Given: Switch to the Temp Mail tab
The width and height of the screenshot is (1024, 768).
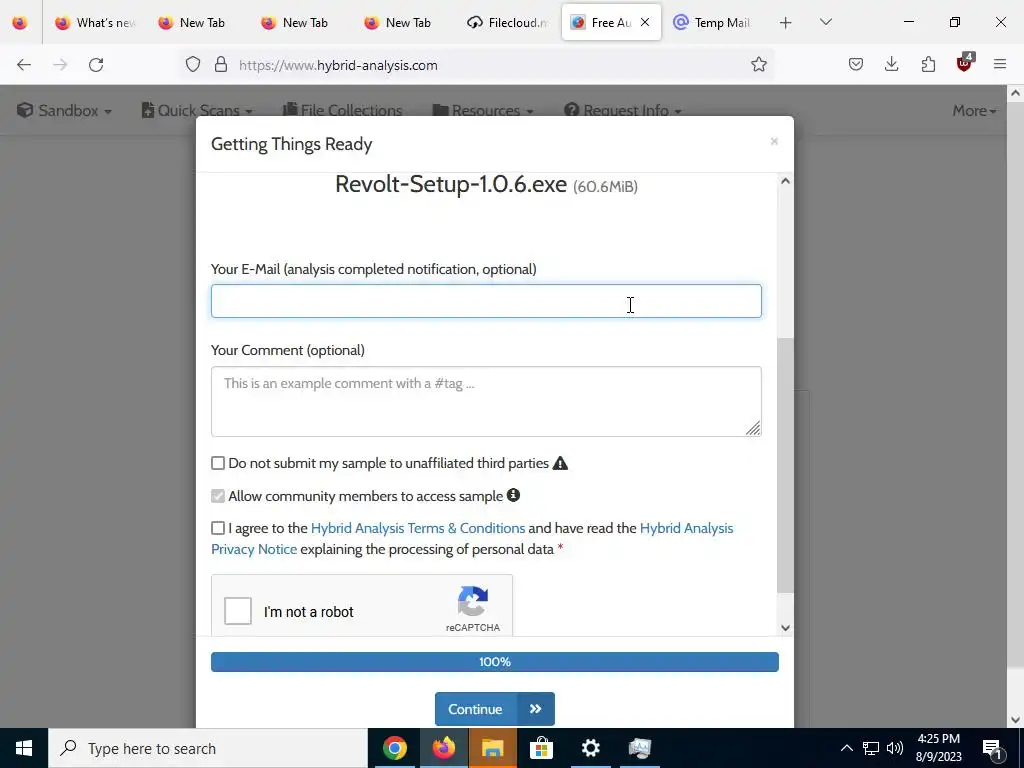Looking at the screenshot, I should [713, 23].
